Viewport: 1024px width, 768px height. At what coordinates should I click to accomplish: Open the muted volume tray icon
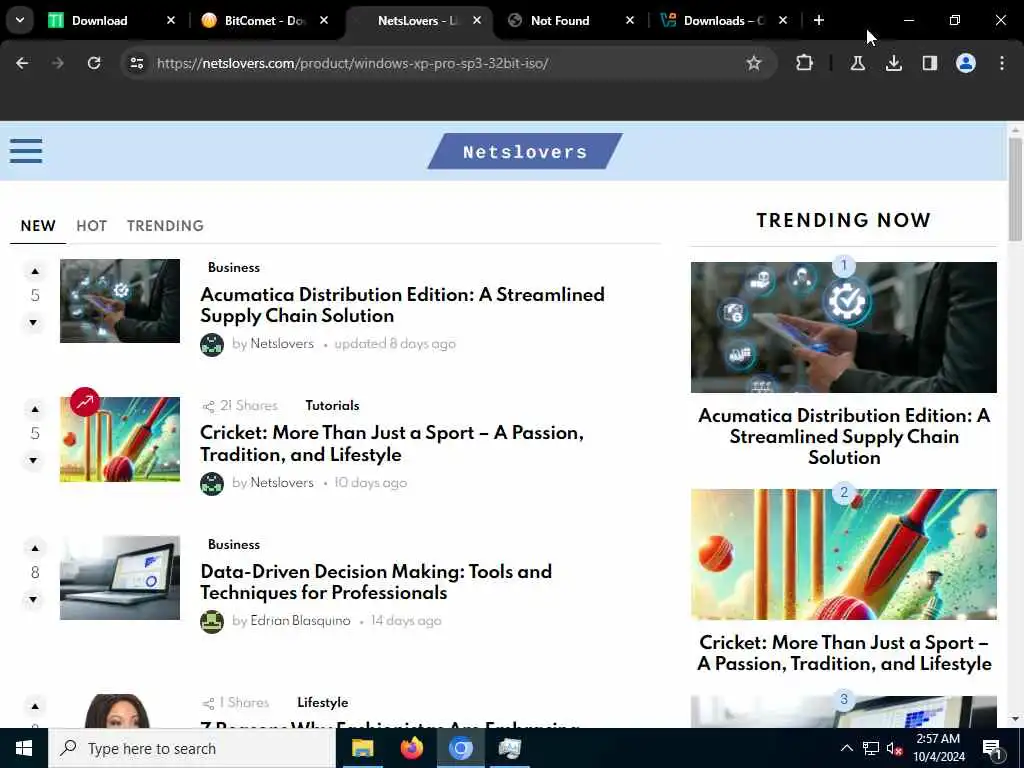coord(894,748)
